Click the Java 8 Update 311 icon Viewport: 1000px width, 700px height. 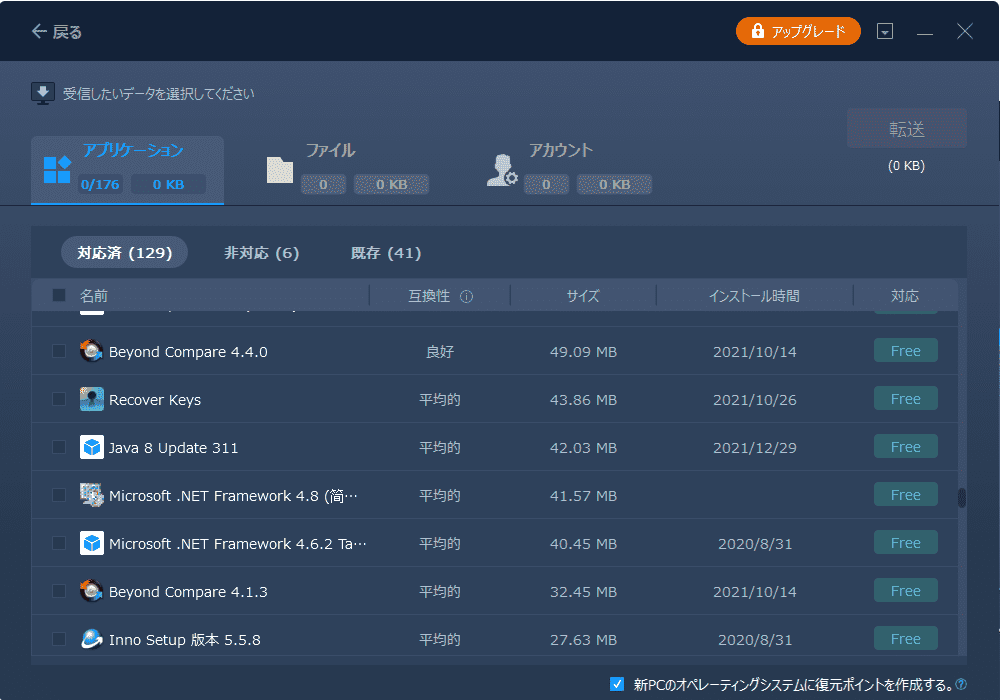92,447
